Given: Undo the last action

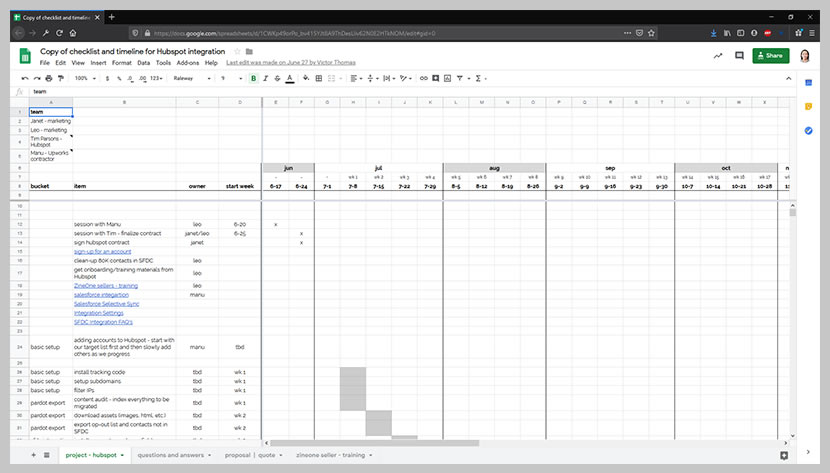Looking at the screenshot, I should point(25,78).
